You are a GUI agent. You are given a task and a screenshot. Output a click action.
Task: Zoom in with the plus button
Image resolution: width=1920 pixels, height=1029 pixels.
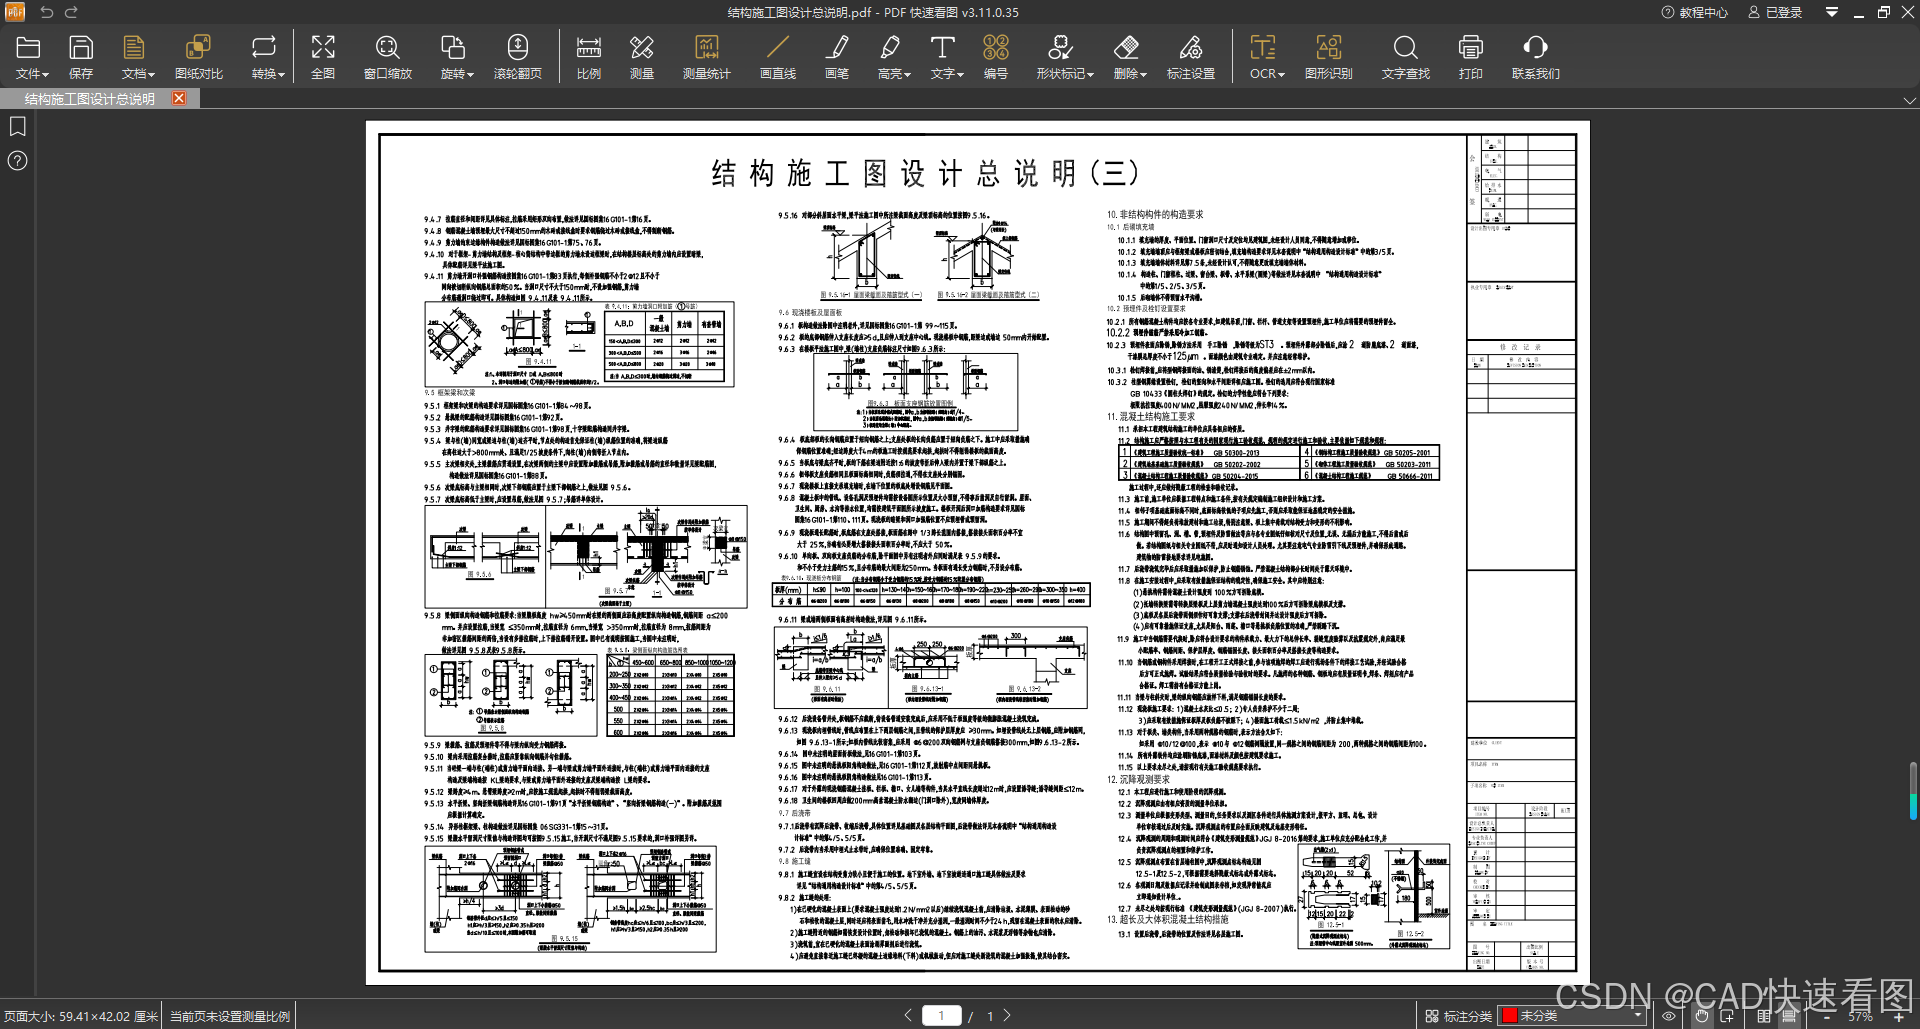(1899, 1016)
